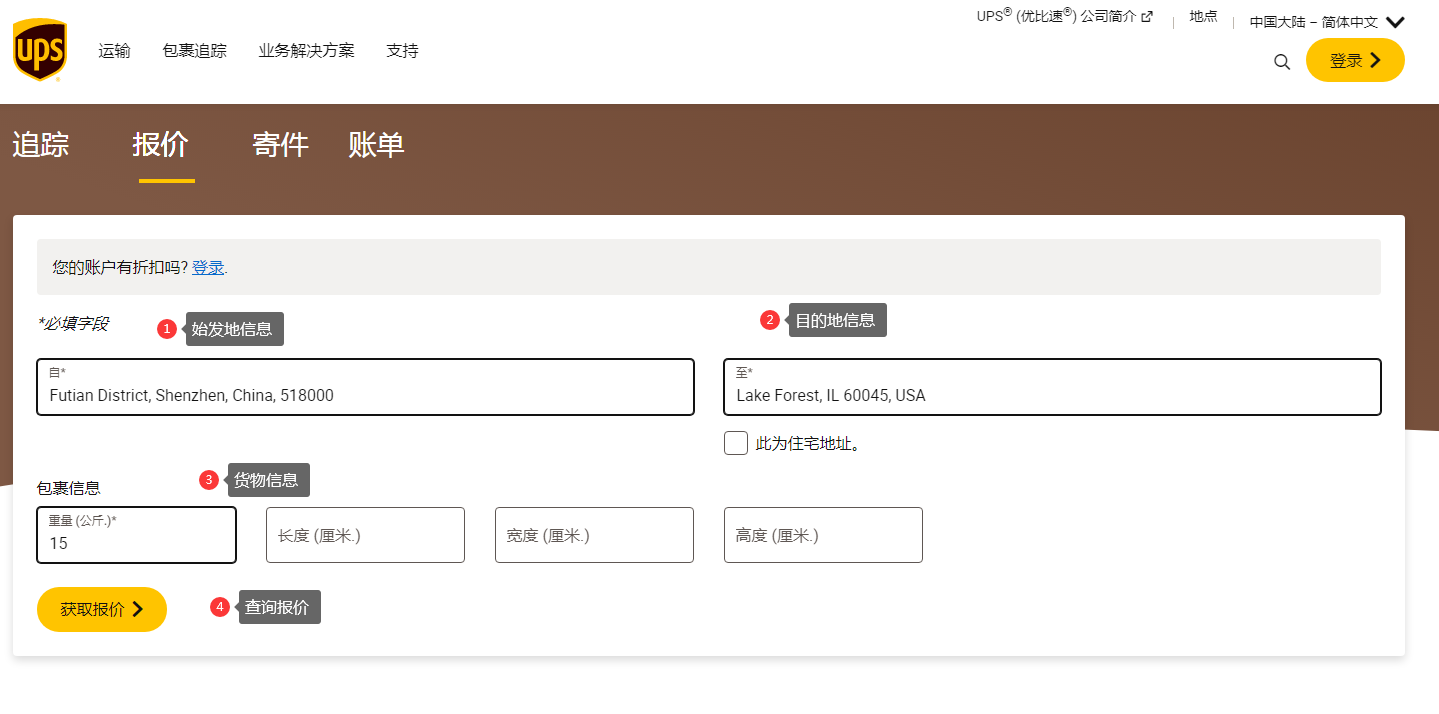This screenshot has width=1439, height=714.
Task: Open the 业务解决方案 menu
Action: [306, 51]
